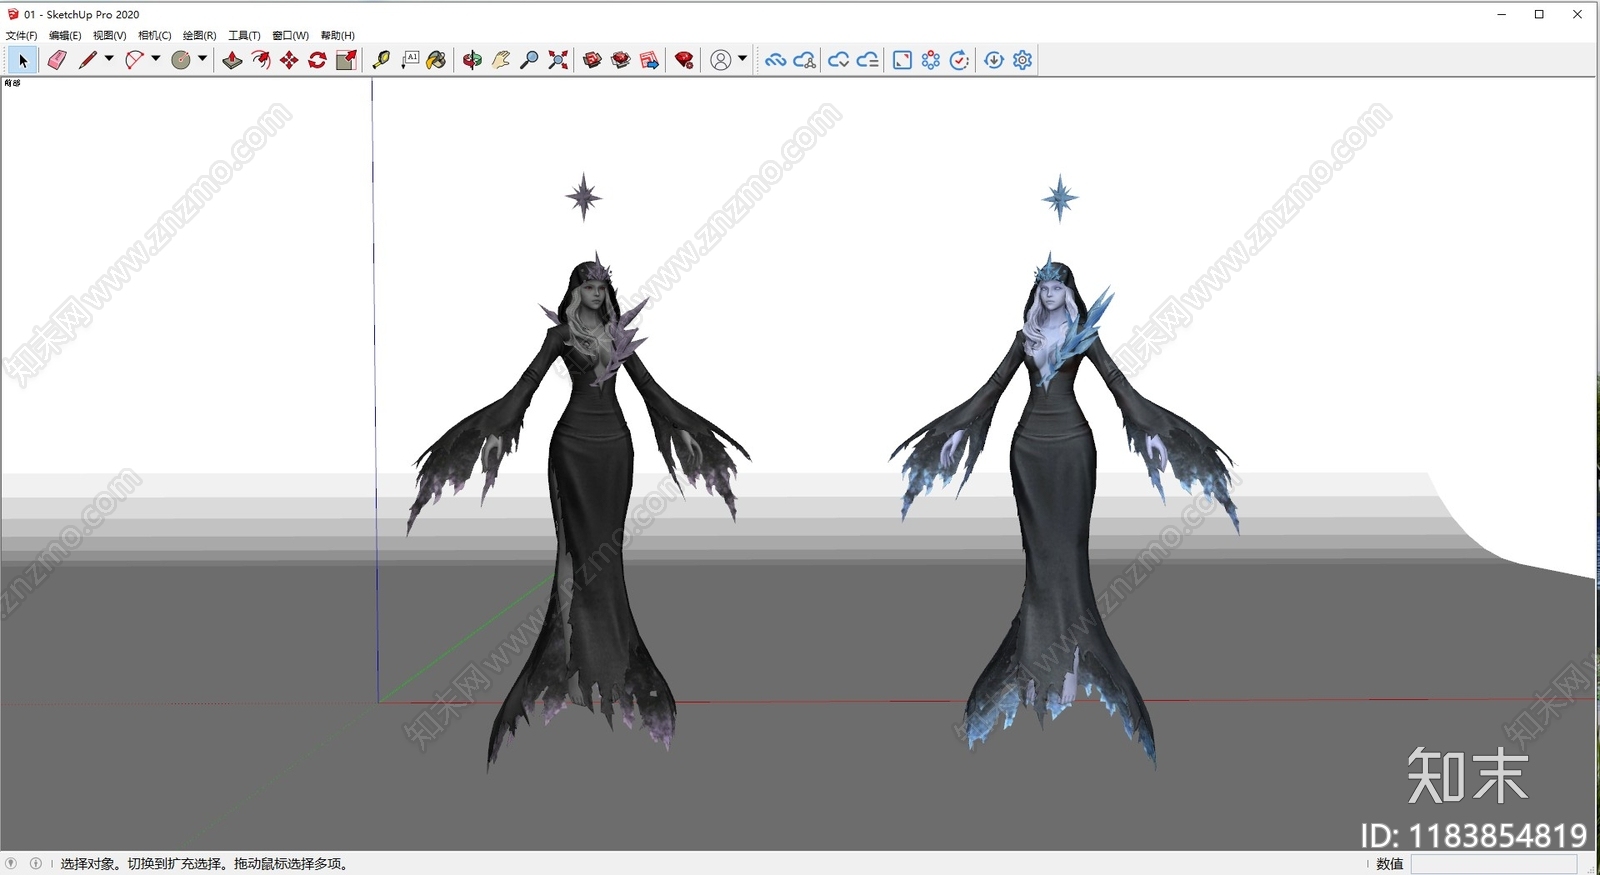This screenshot has width=1600, height=875.
Task: Open the Extension Warehouse
Action: point(621,60)
